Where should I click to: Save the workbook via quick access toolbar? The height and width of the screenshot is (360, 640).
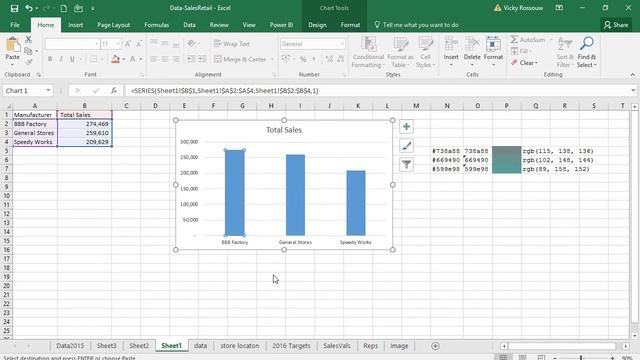click(14, 8)
